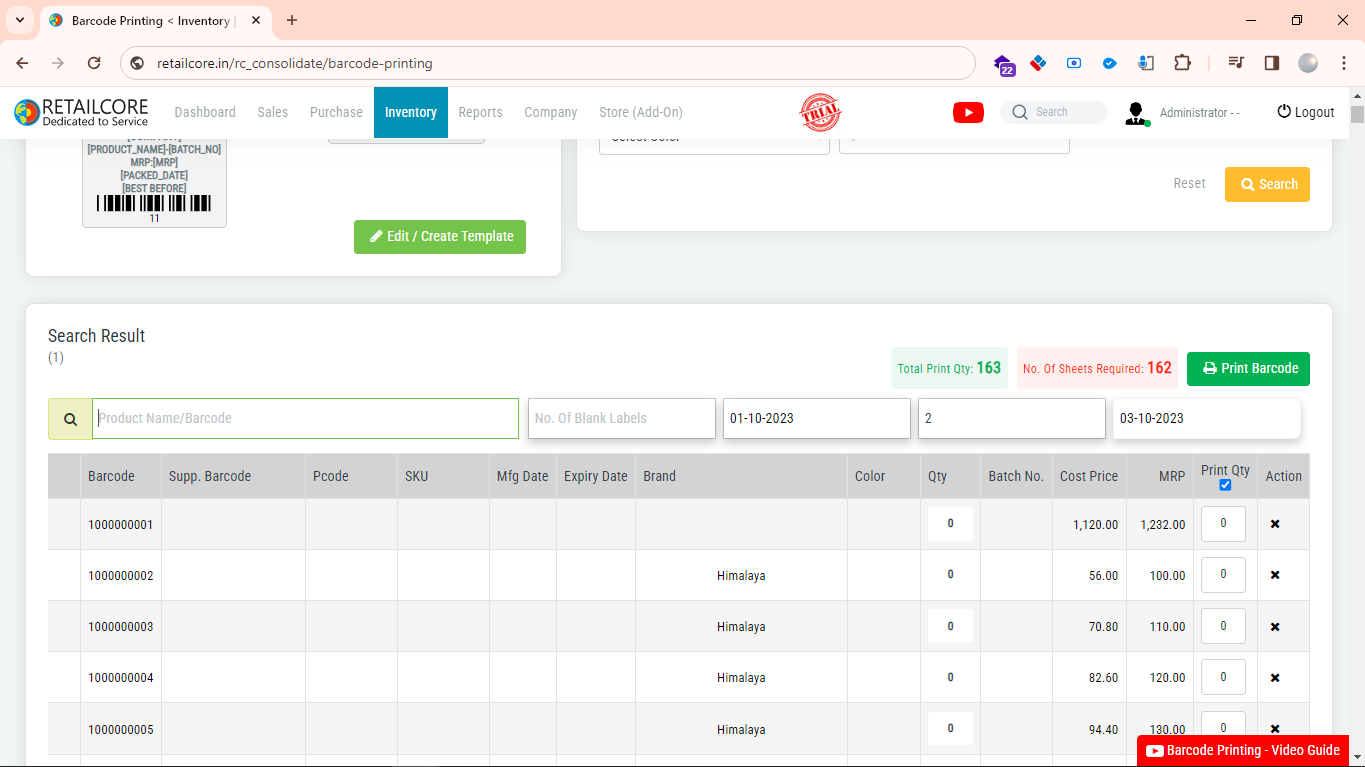Reload the page
The image size is (1365, 767).
pyautogui.click(x=94, y=63)
